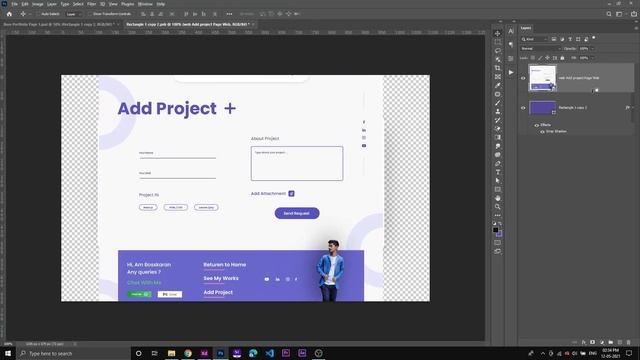Select the Path Selection arrow tool
Viewport: 640px width, 360px height.
[x=497, y=181]
